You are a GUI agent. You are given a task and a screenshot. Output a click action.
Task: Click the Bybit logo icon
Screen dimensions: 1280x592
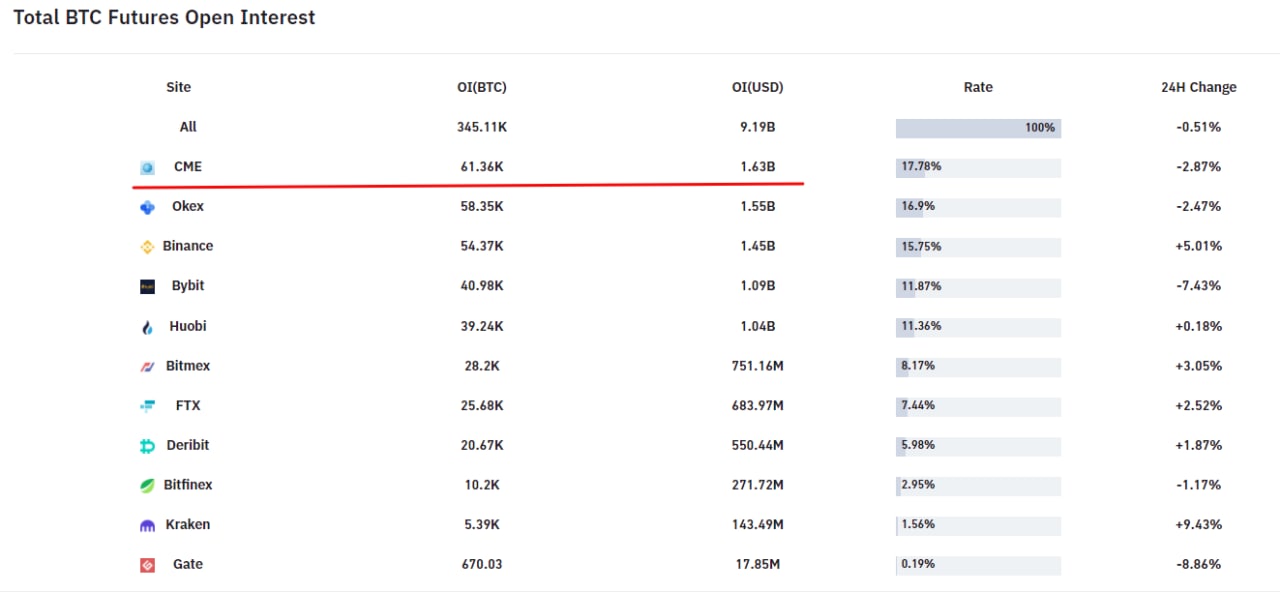coord(147,287)
